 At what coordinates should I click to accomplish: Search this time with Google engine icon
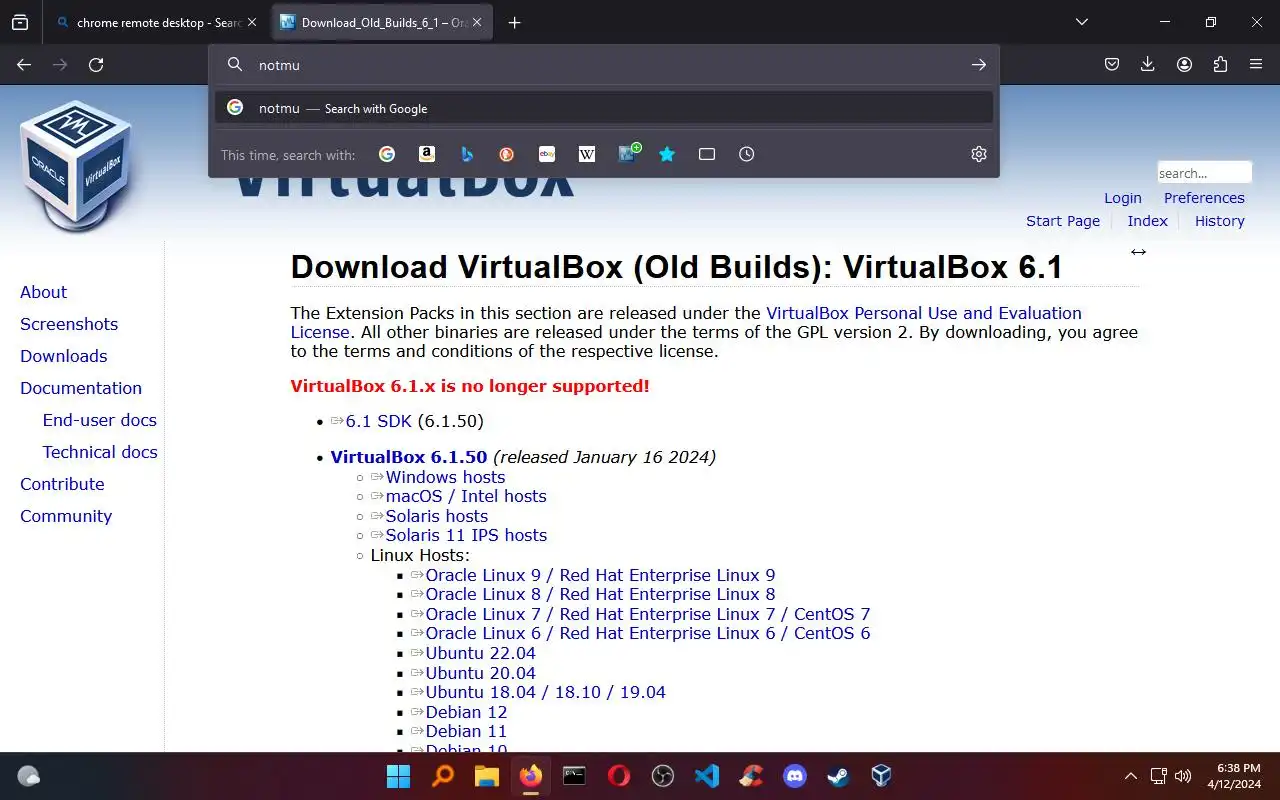[387, 154]
